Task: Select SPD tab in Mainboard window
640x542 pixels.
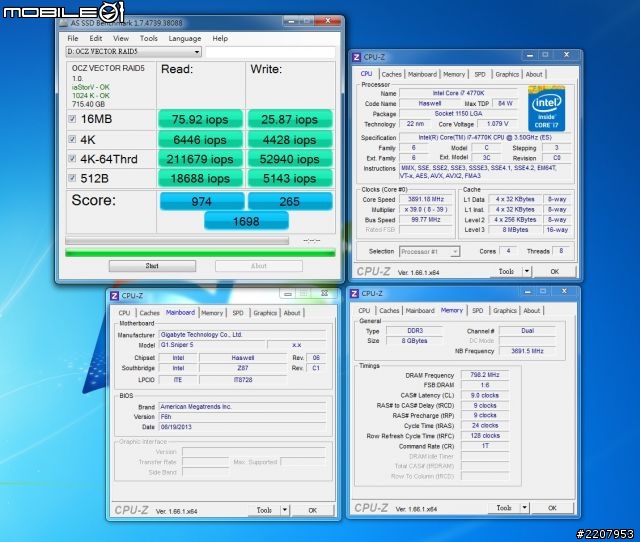Action: (x=238, y=313)
